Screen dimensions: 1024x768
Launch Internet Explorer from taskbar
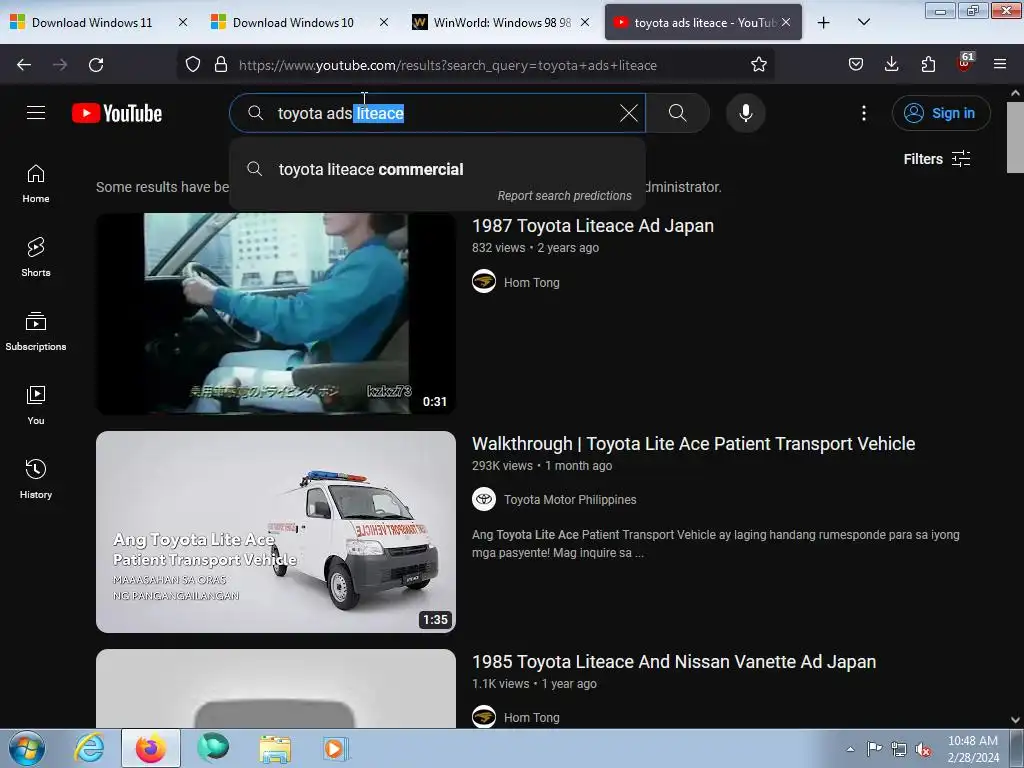(89, 748)
